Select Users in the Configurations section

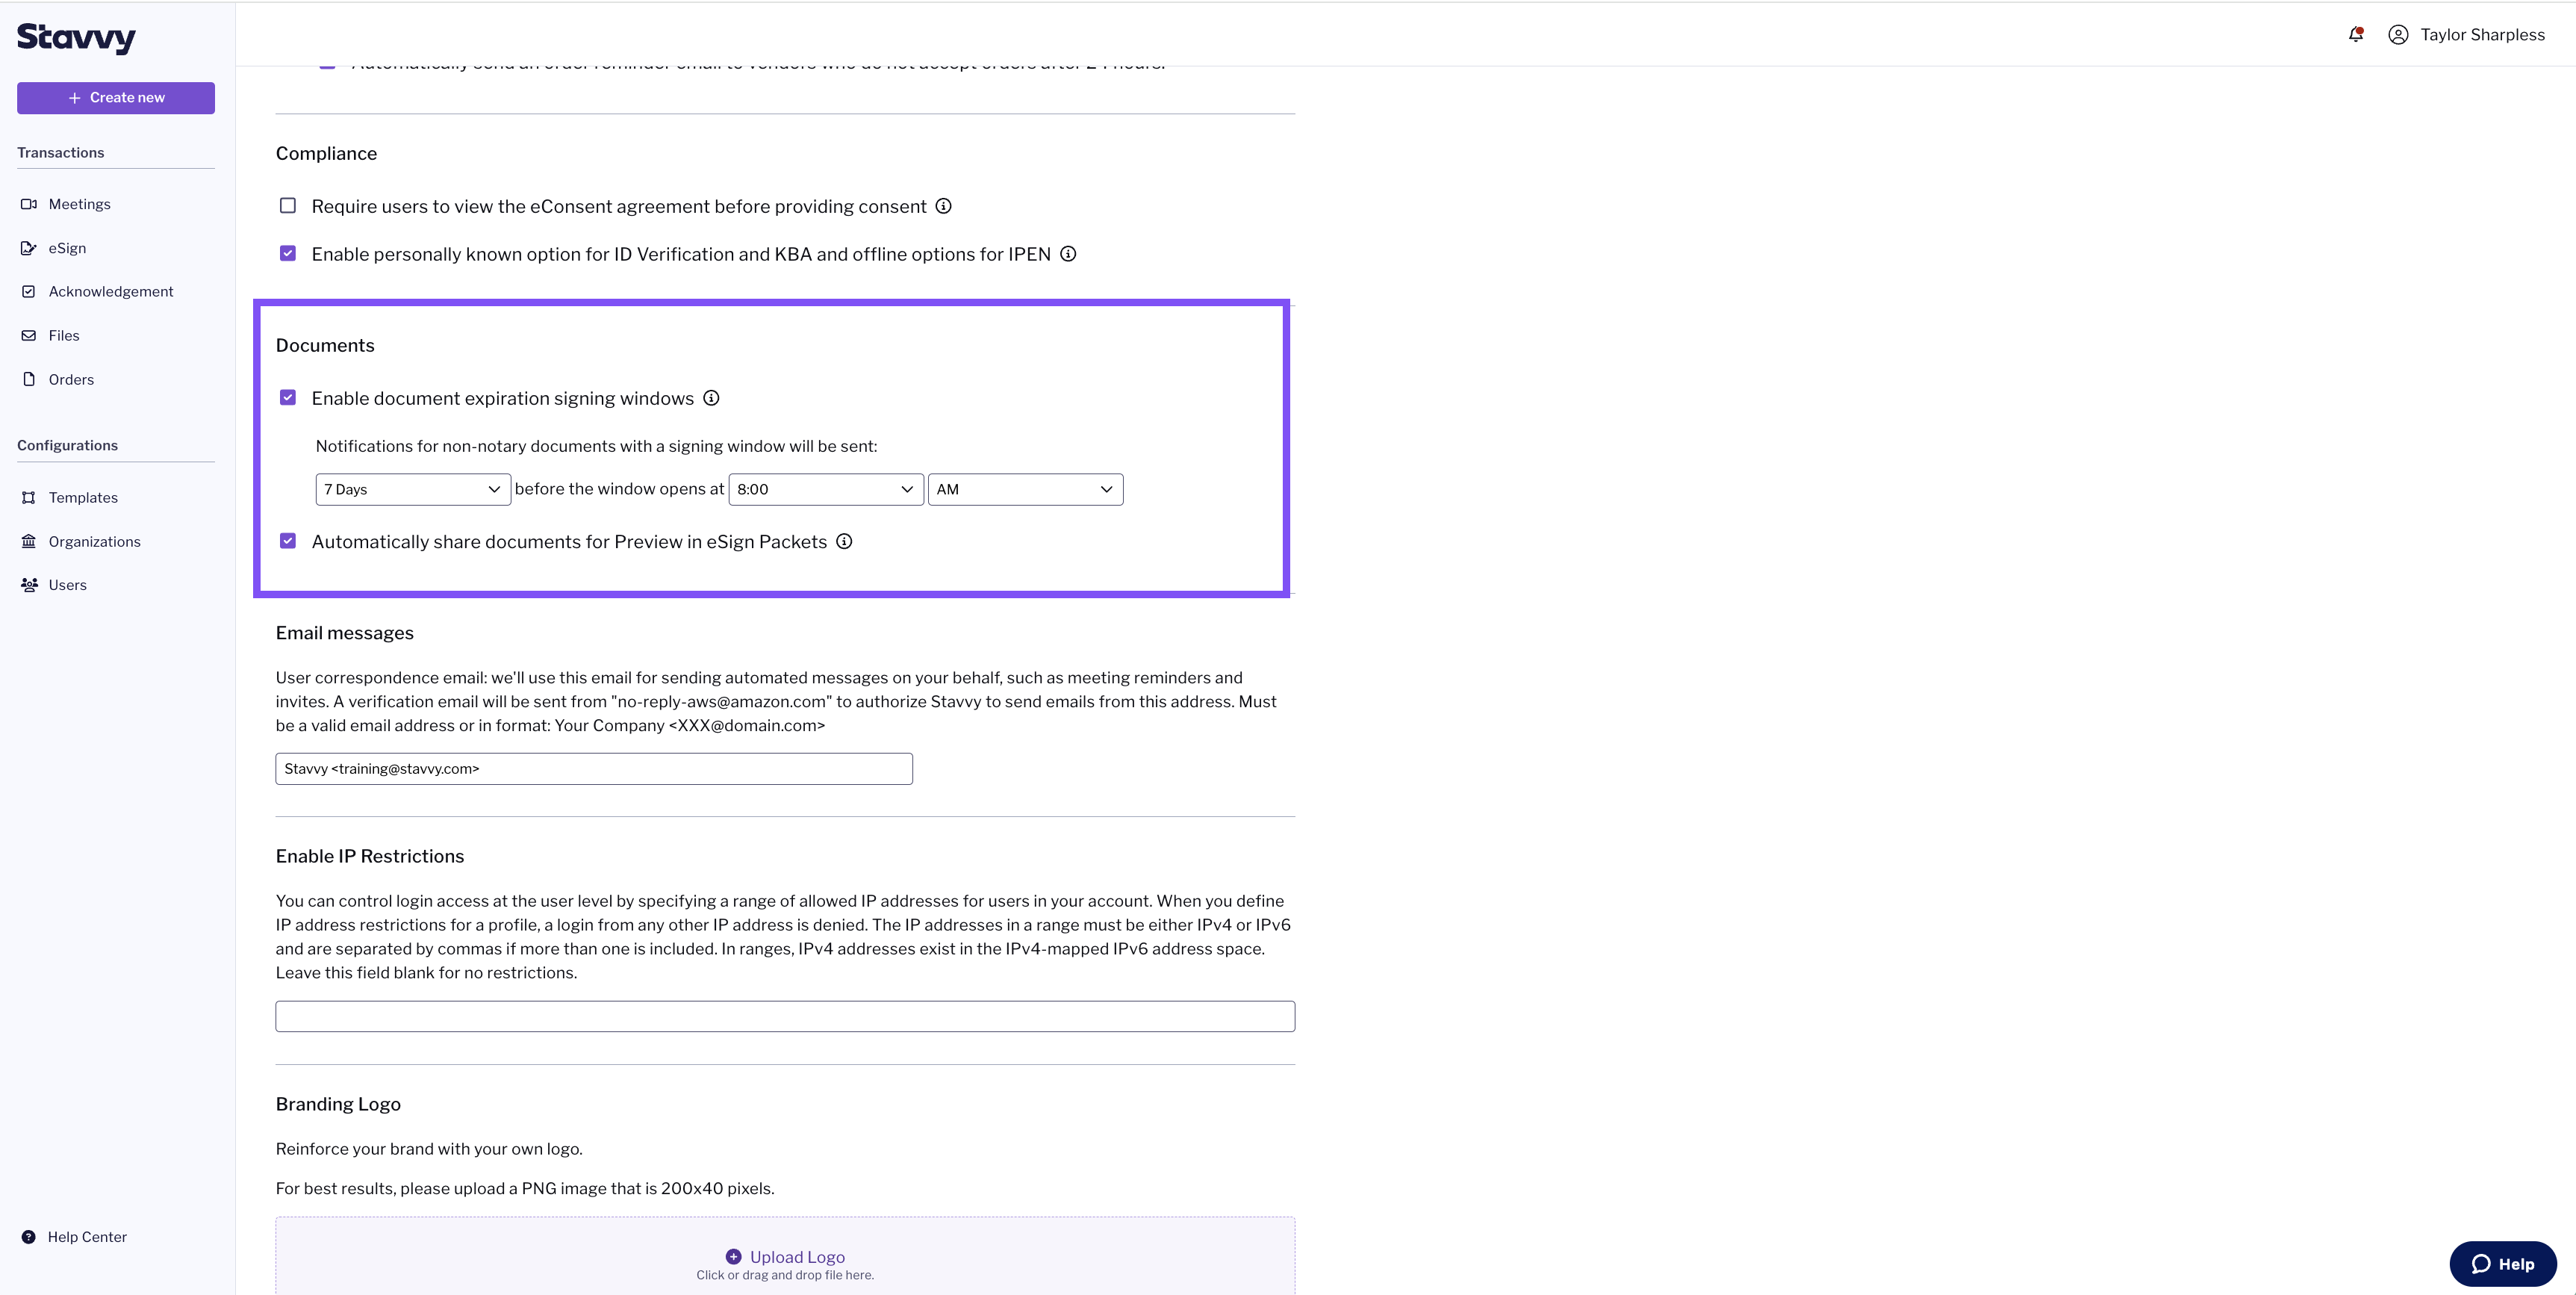(67, 584)
